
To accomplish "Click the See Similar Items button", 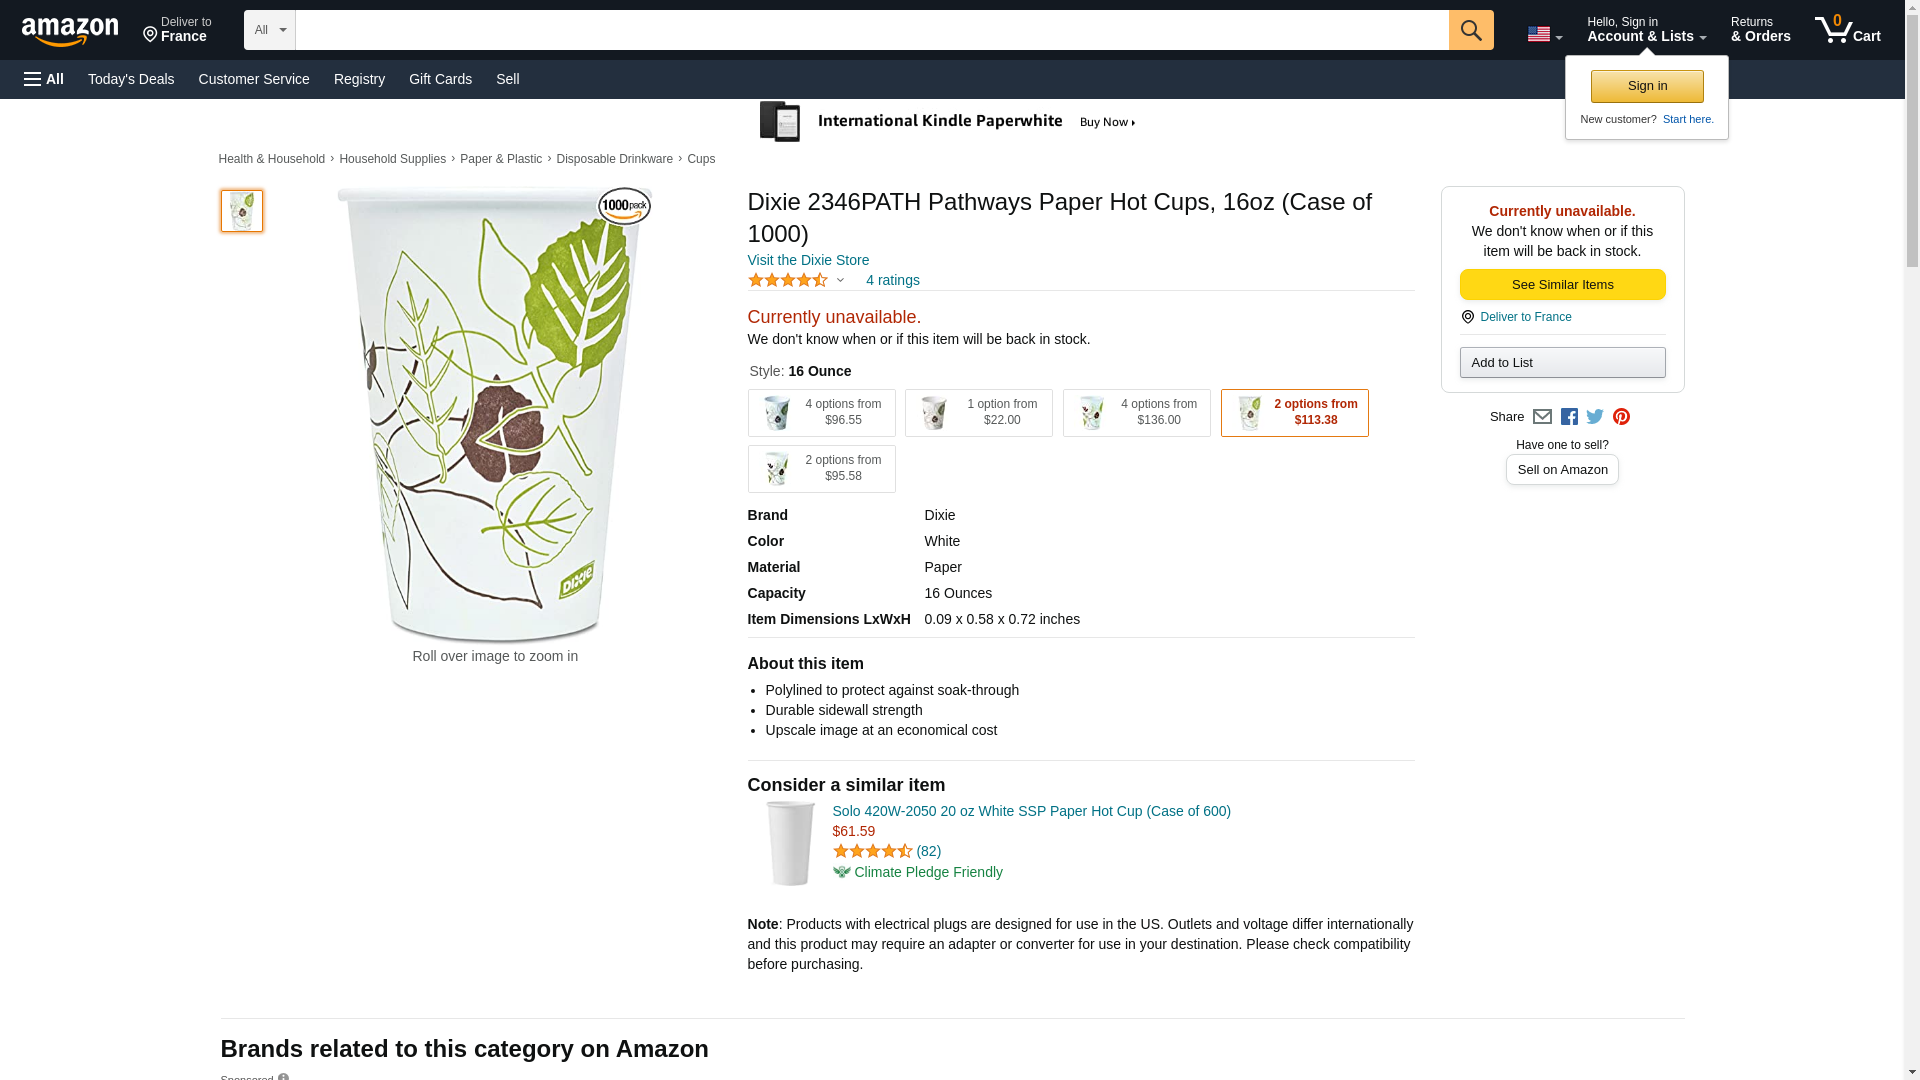I will pyautogui.click(x=1562, y=285).
